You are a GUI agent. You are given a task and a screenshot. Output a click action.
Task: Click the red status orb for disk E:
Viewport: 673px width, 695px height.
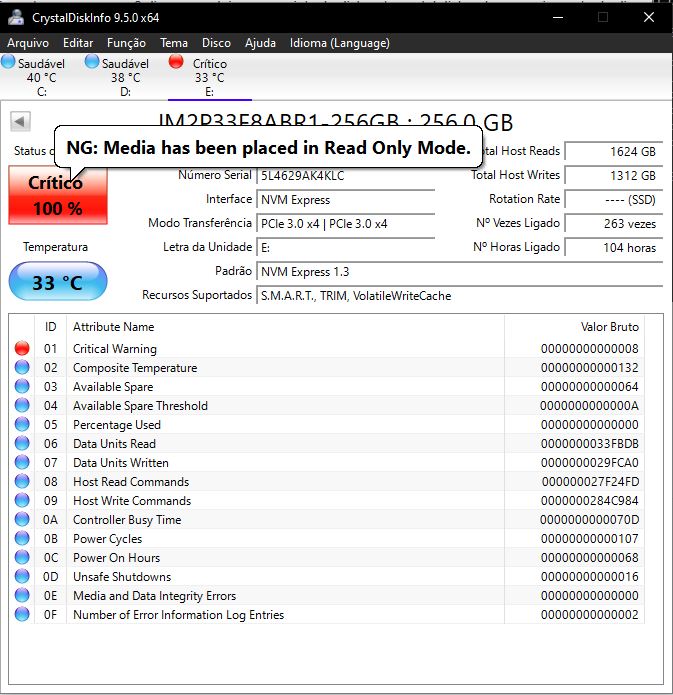click(176, 62)
